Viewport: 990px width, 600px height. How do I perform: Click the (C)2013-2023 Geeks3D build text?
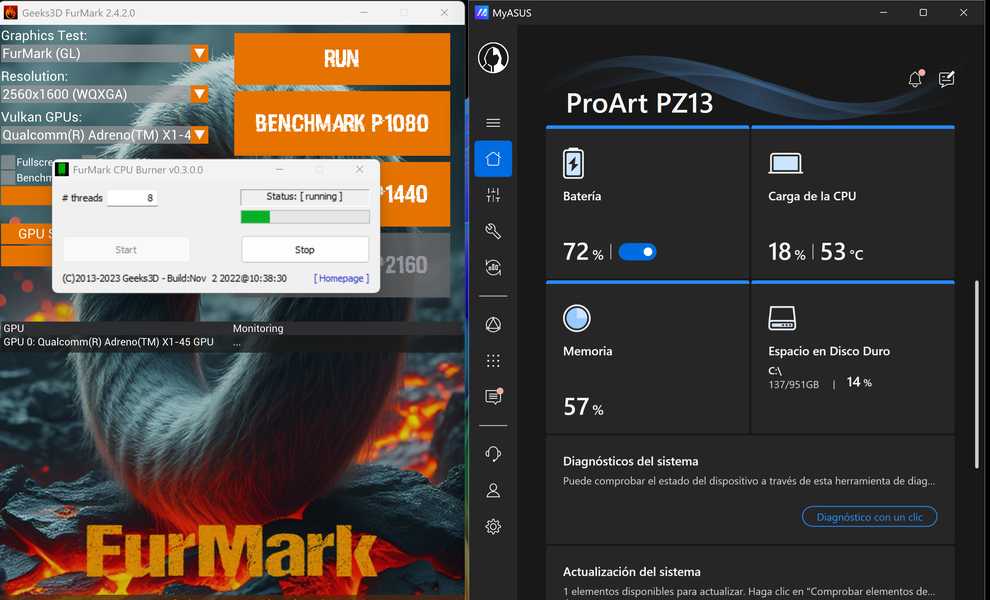[x=174, y=279]
